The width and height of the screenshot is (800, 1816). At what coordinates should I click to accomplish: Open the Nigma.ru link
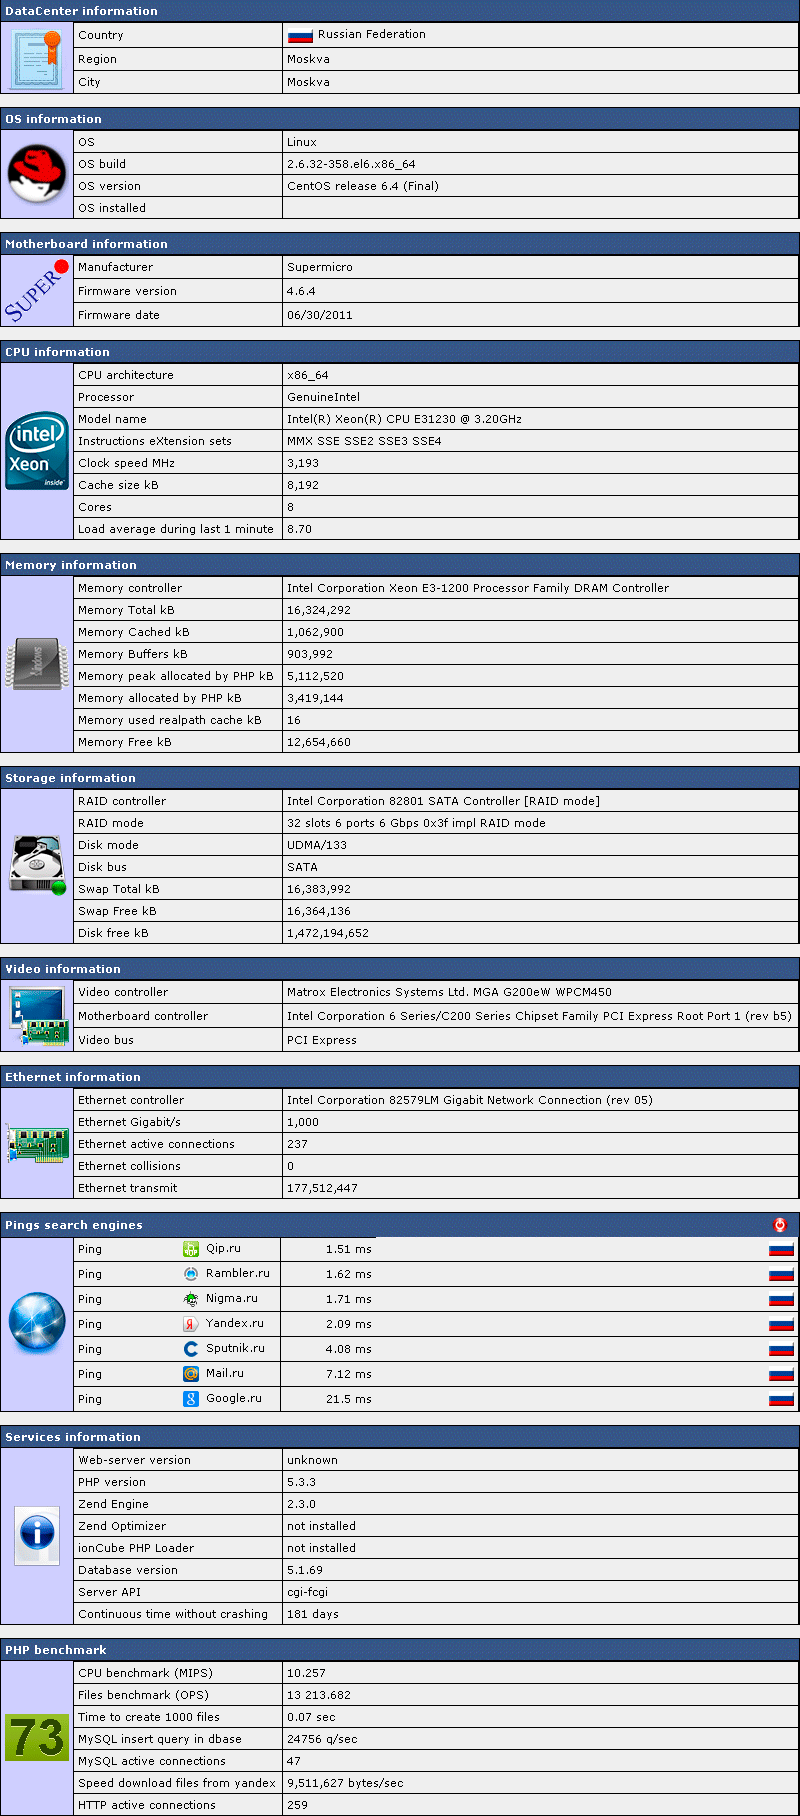(232, 1298)
